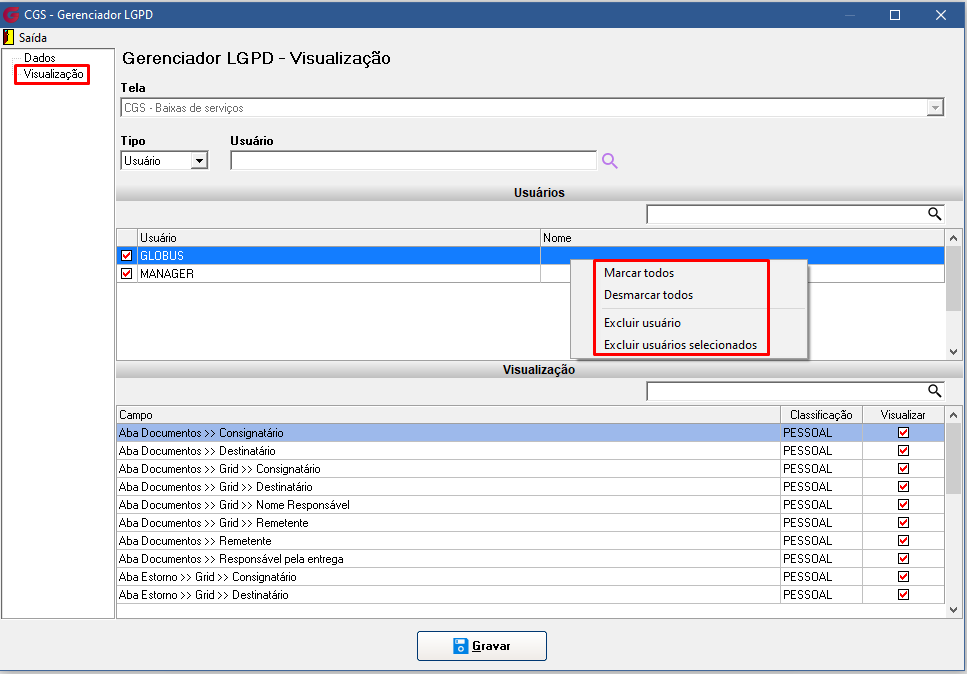Select row Aba Documentos >> Consignatário

530,433
